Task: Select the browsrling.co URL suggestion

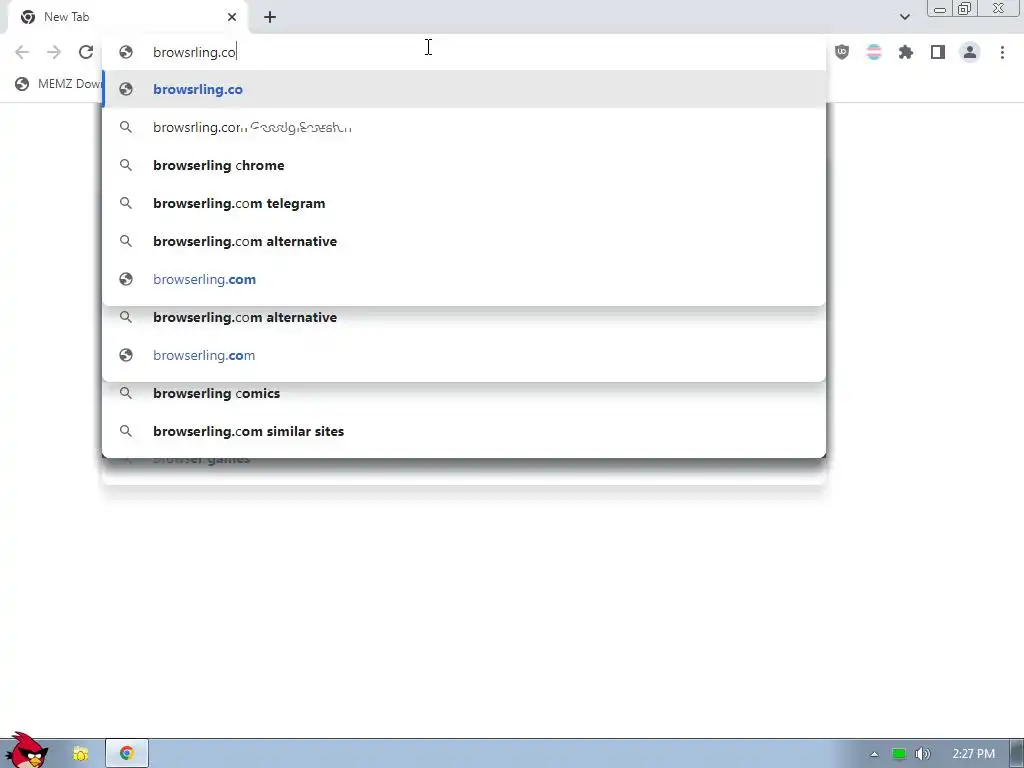Action: [x=464, y=89]
